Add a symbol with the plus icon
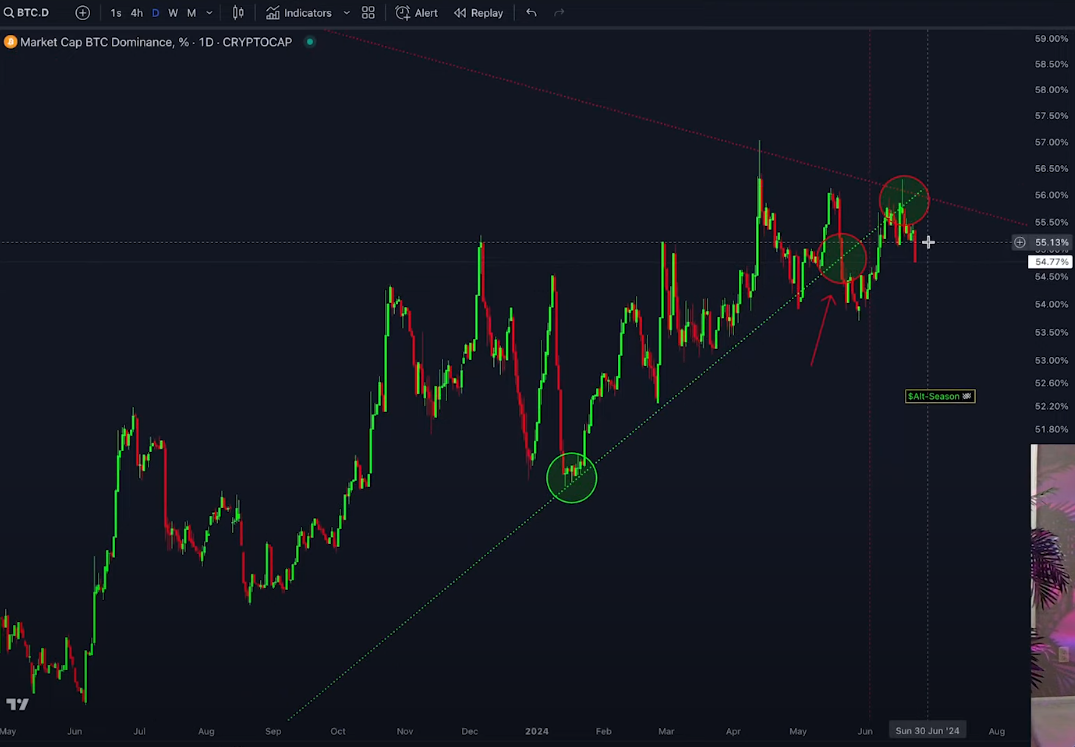This screenshot has height=747, width=1075. pos(83,13)
